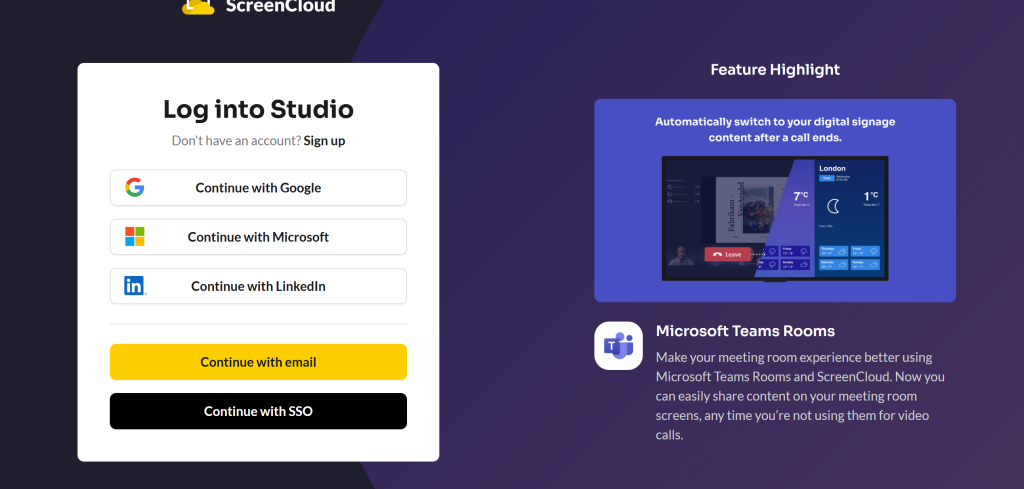This screenshot has width=1024, height=489.
Task: Click the Google logo icon
Action: coord(135,187)
